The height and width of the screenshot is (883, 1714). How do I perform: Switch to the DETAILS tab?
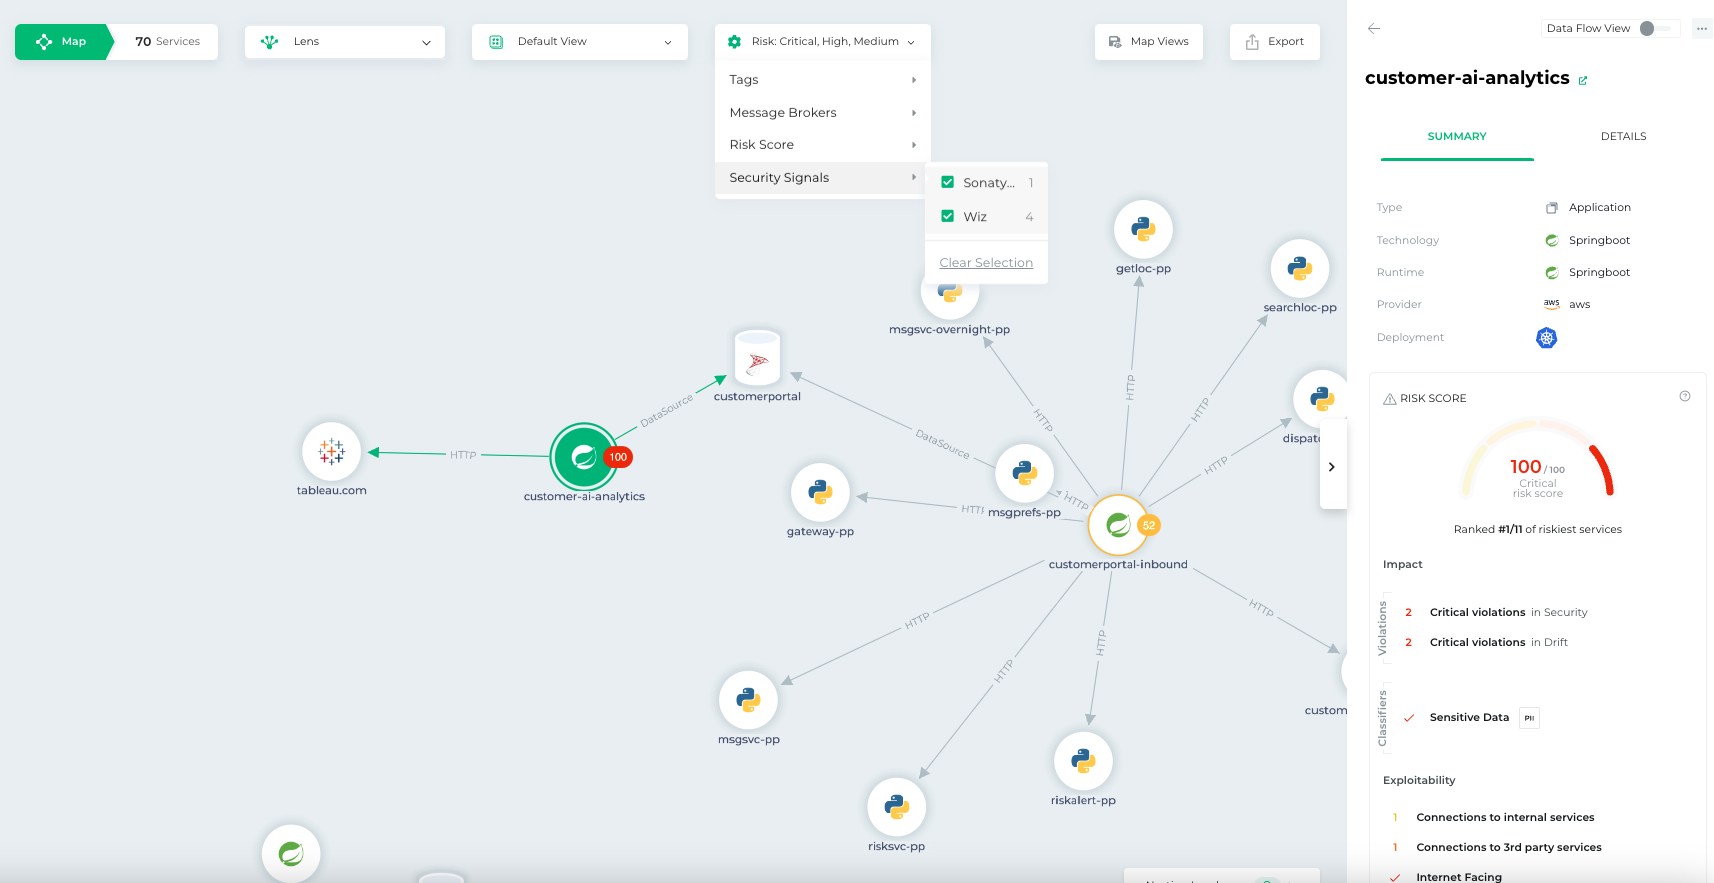(x=1623, y=137)
